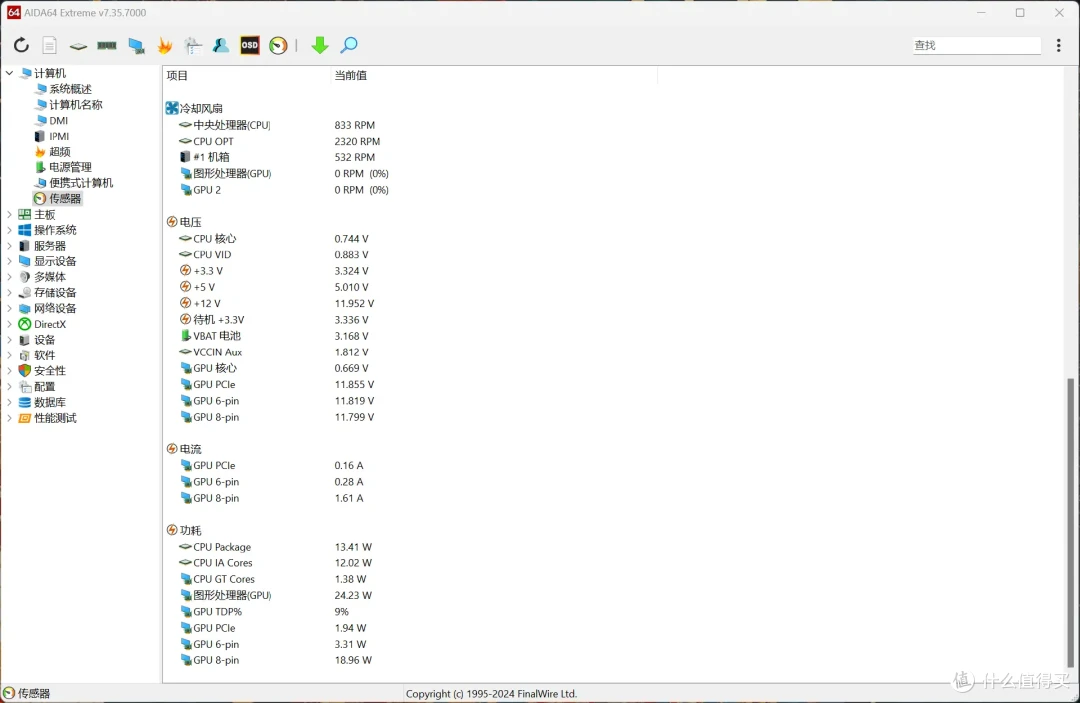Expand the 主板 tree node
The width and height of the screenshot is (1080, 703).
click(x=9, y=215)
